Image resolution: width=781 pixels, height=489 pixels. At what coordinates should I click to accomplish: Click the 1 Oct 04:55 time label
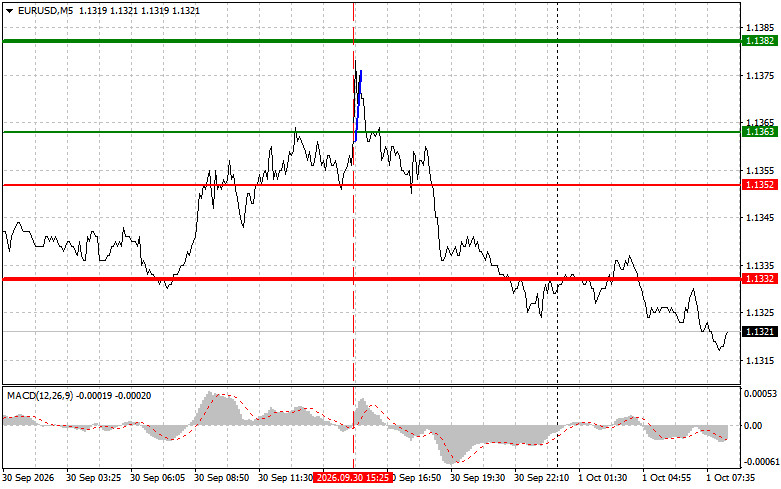pos(666,478)
